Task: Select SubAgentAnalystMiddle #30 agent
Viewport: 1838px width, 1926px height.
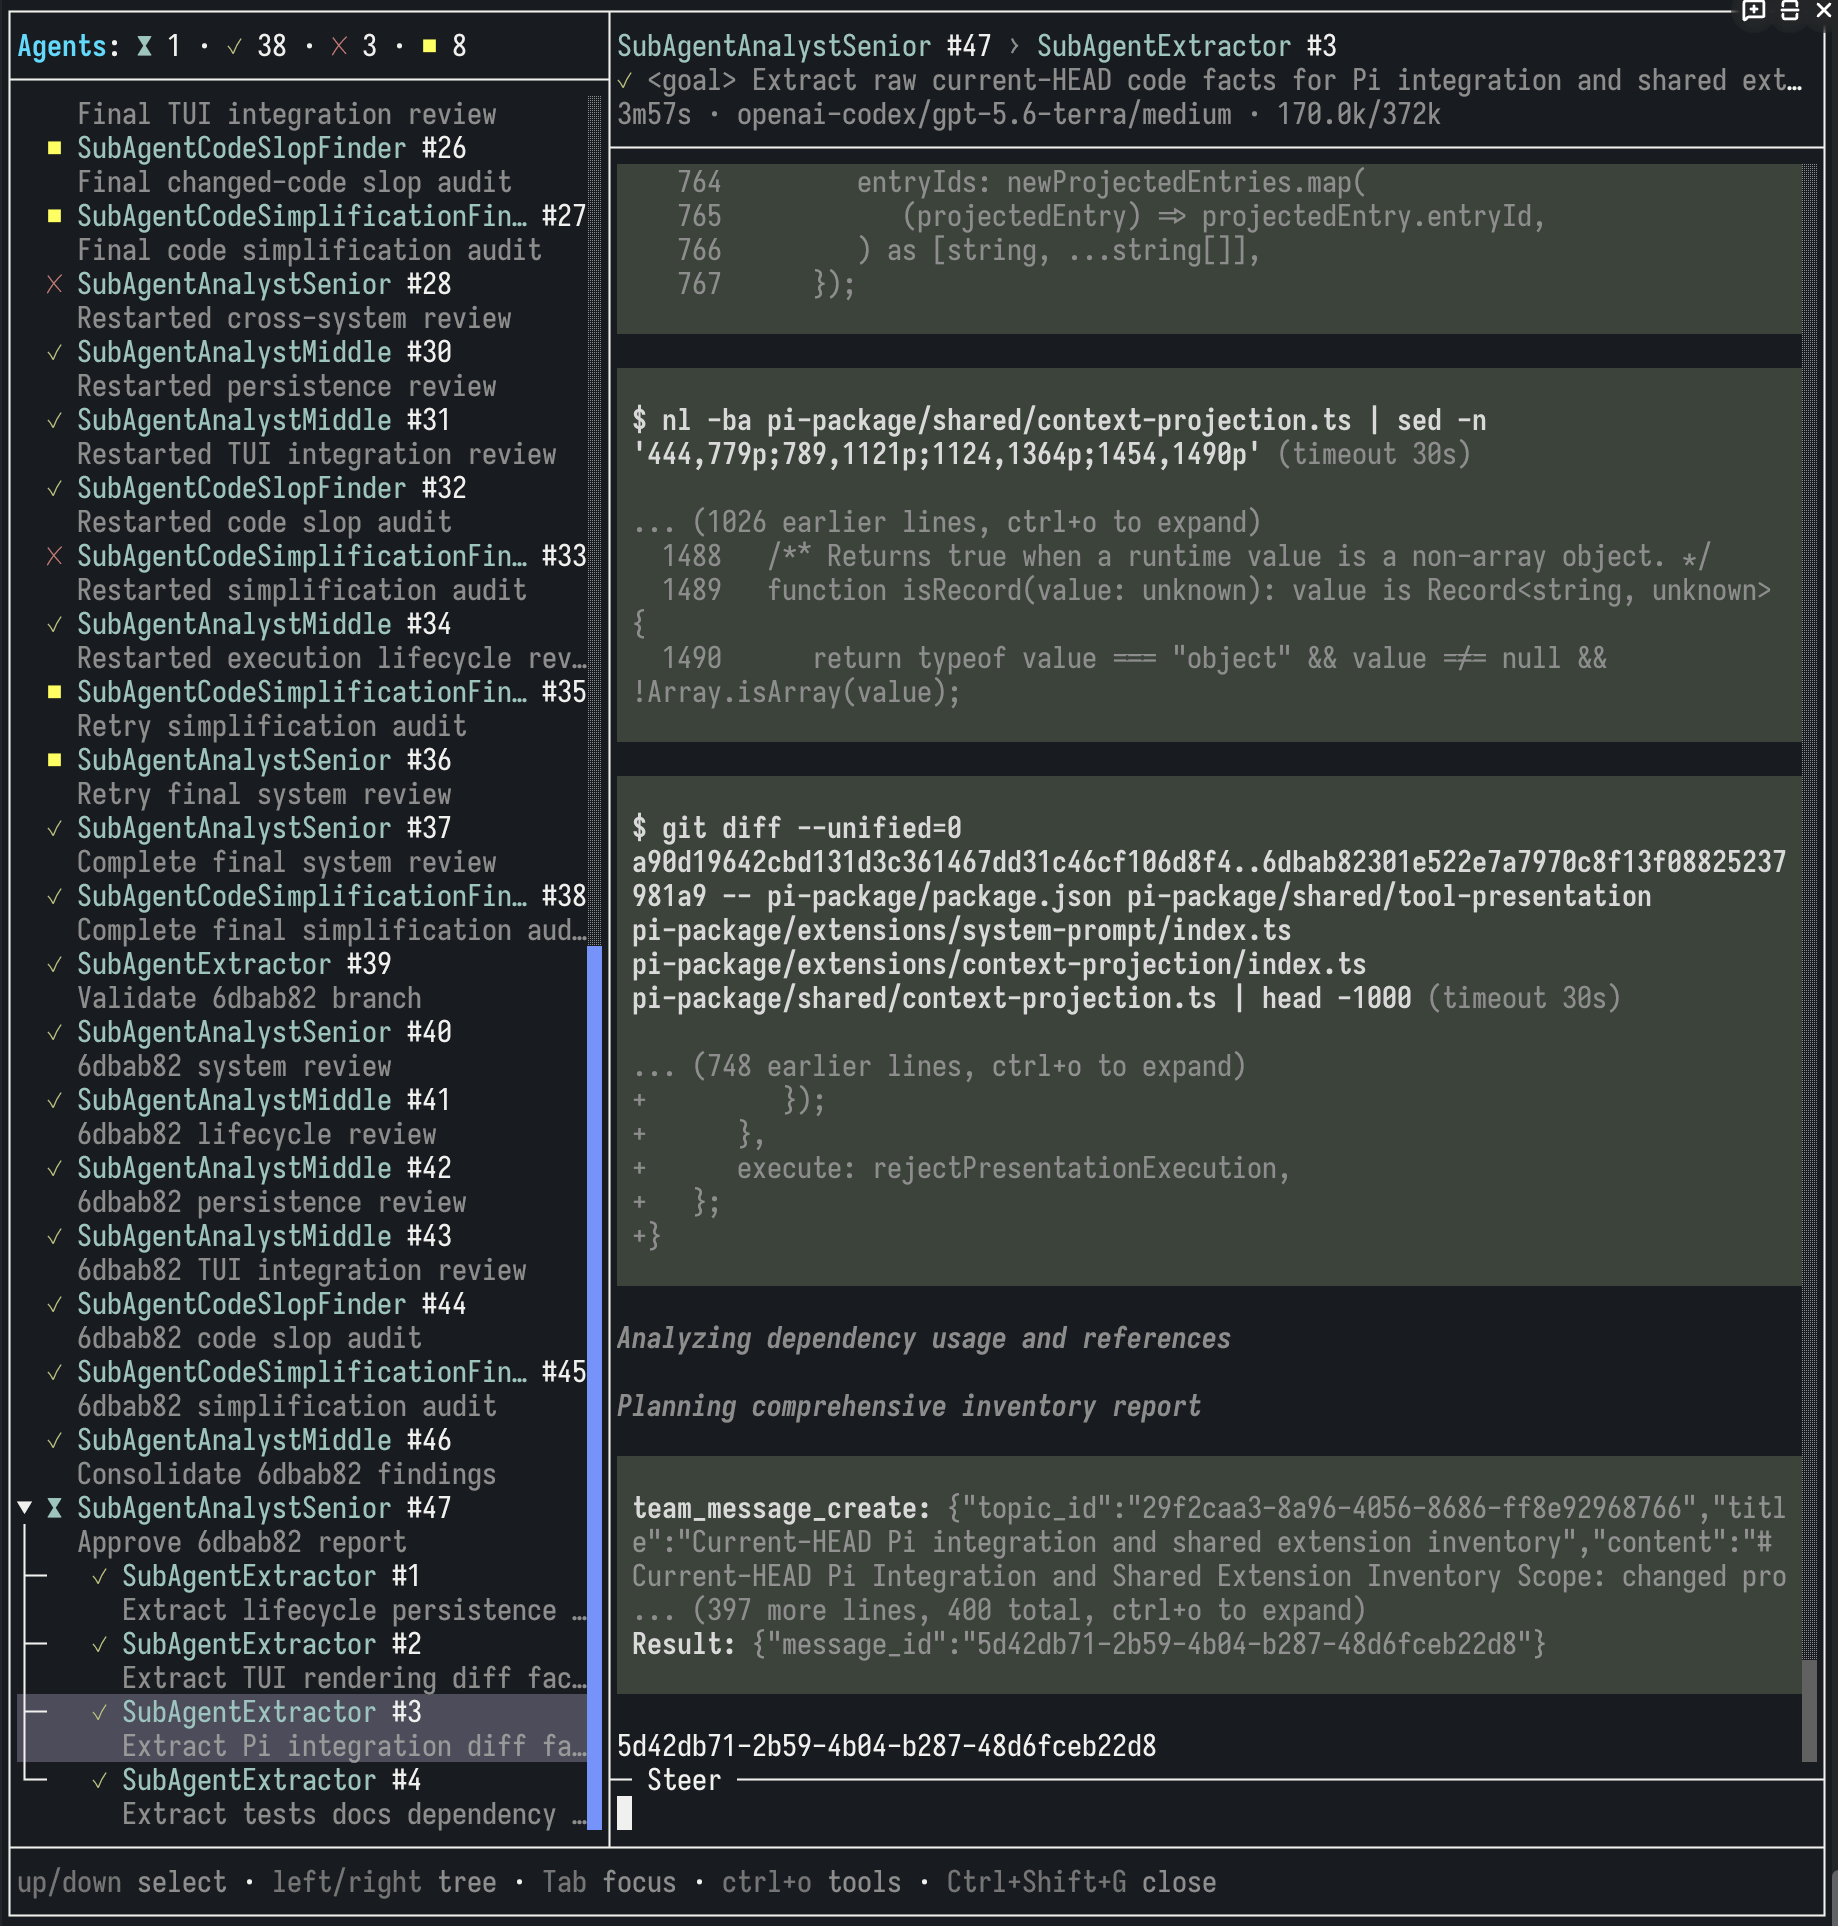Action: 264,352
